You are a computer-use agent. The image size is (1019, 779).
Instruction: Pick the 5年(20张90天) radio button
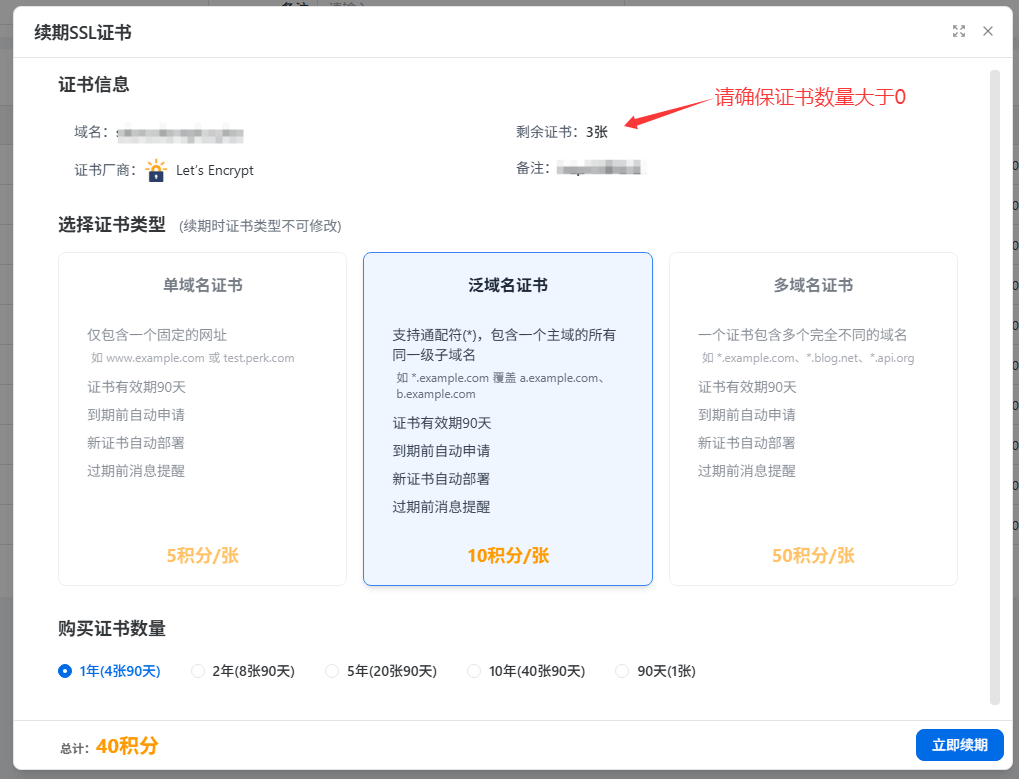(x=332, y=671)
